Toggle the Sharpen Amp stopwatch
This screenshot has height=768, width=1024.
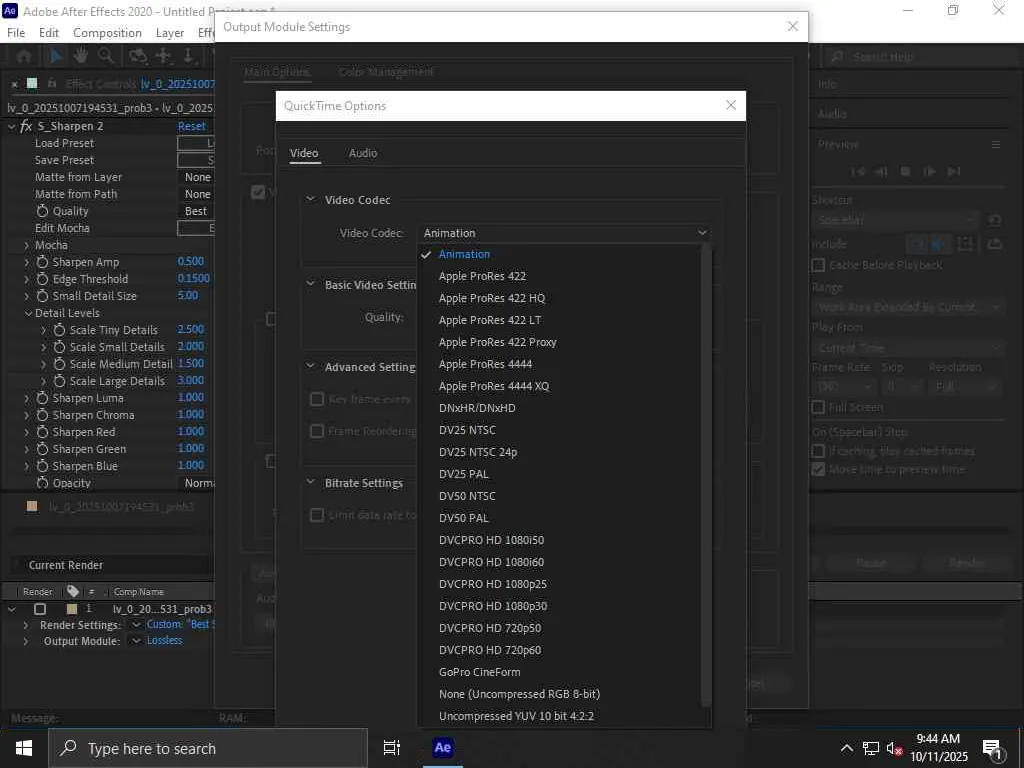click(42, 262)
